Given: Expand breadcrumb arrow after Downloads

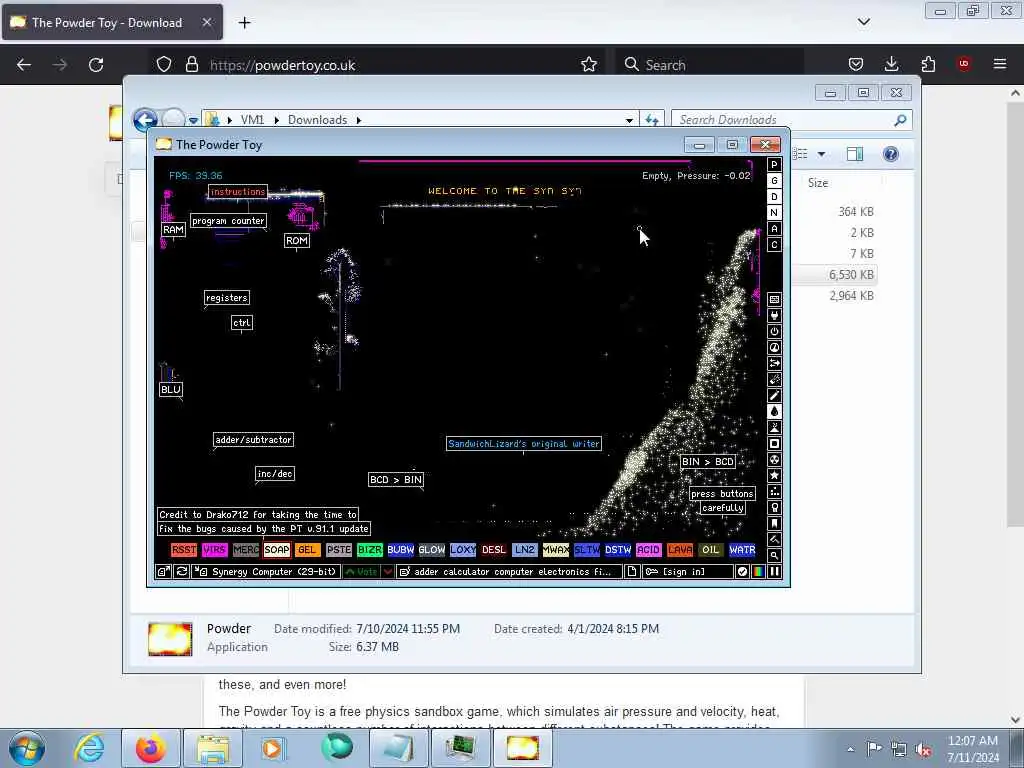Looking at the screenshot, I should tap(359, 120).
